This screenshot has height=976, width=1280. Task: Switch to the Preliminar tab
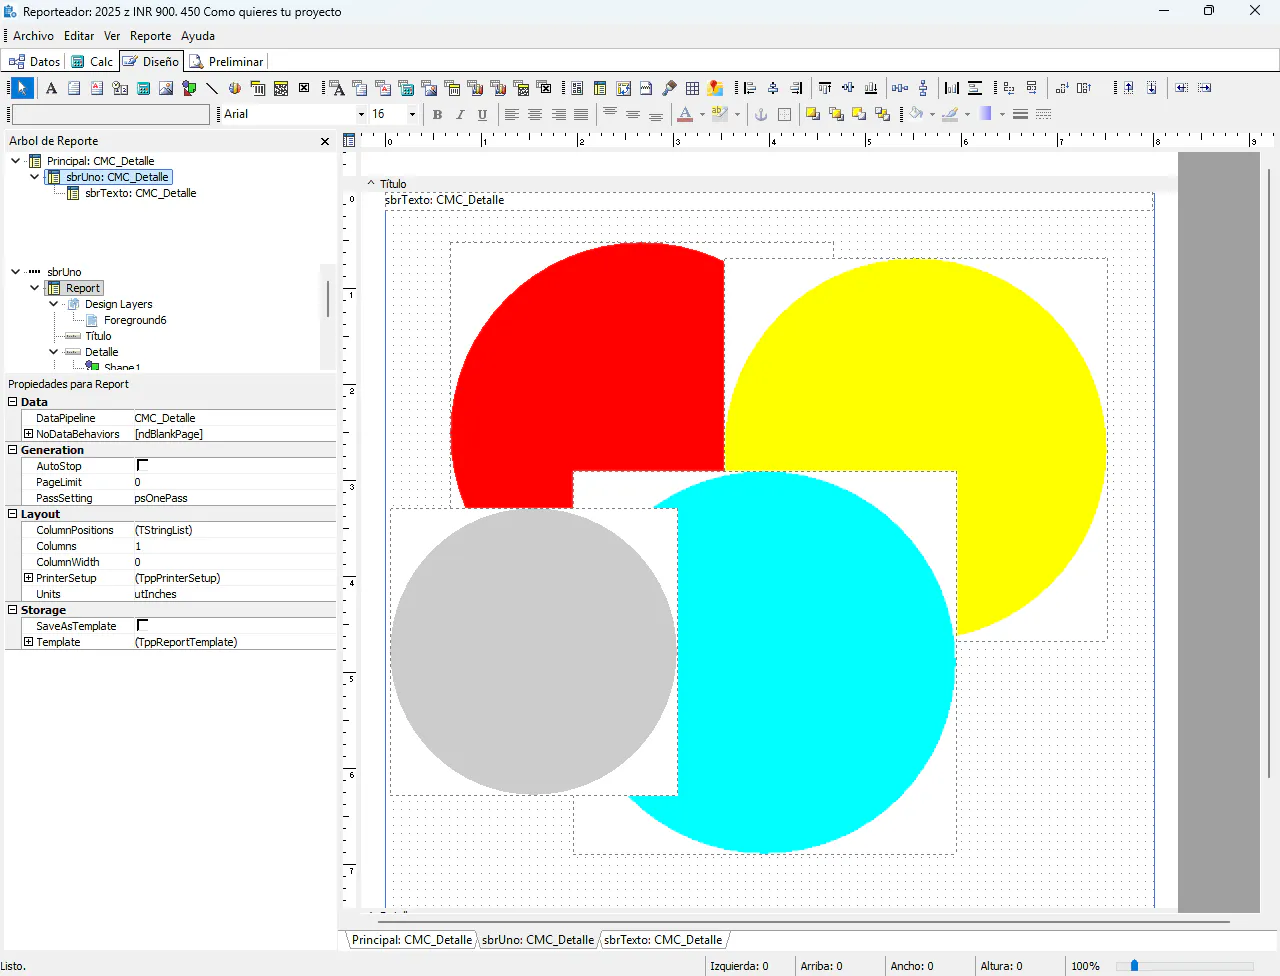tap(227, 62)
